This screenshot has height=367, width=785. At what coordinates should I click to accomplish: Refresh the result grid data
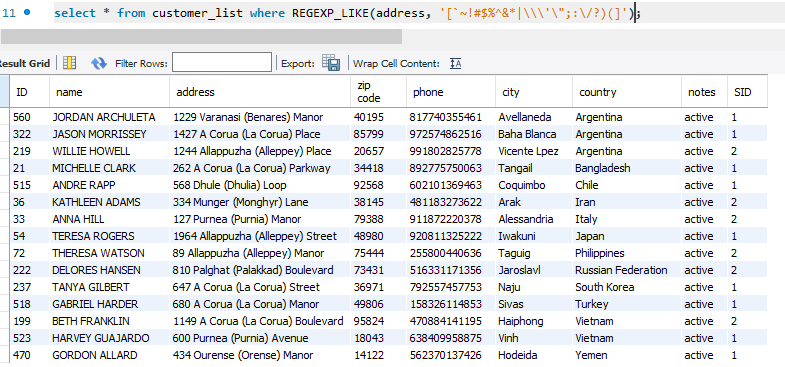coord(99,63)
